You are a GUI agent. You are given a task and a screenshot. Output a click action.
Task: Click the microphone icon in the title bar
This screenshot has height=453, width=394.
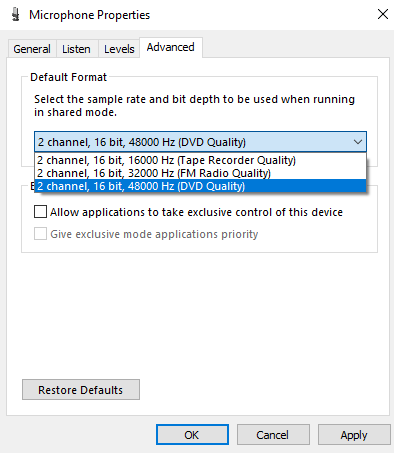click(x=15, y=15)
